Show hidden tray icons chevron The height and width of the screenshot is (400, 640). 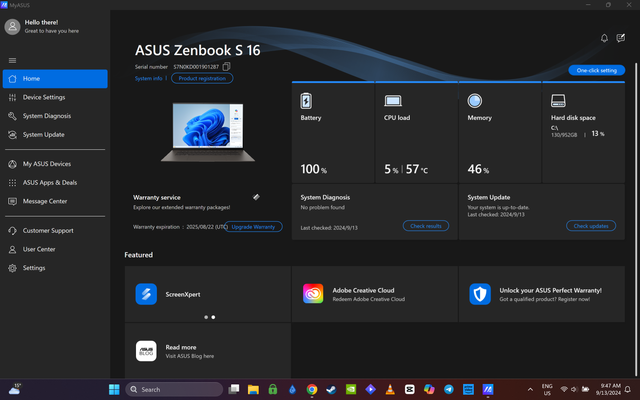[530, 389]
